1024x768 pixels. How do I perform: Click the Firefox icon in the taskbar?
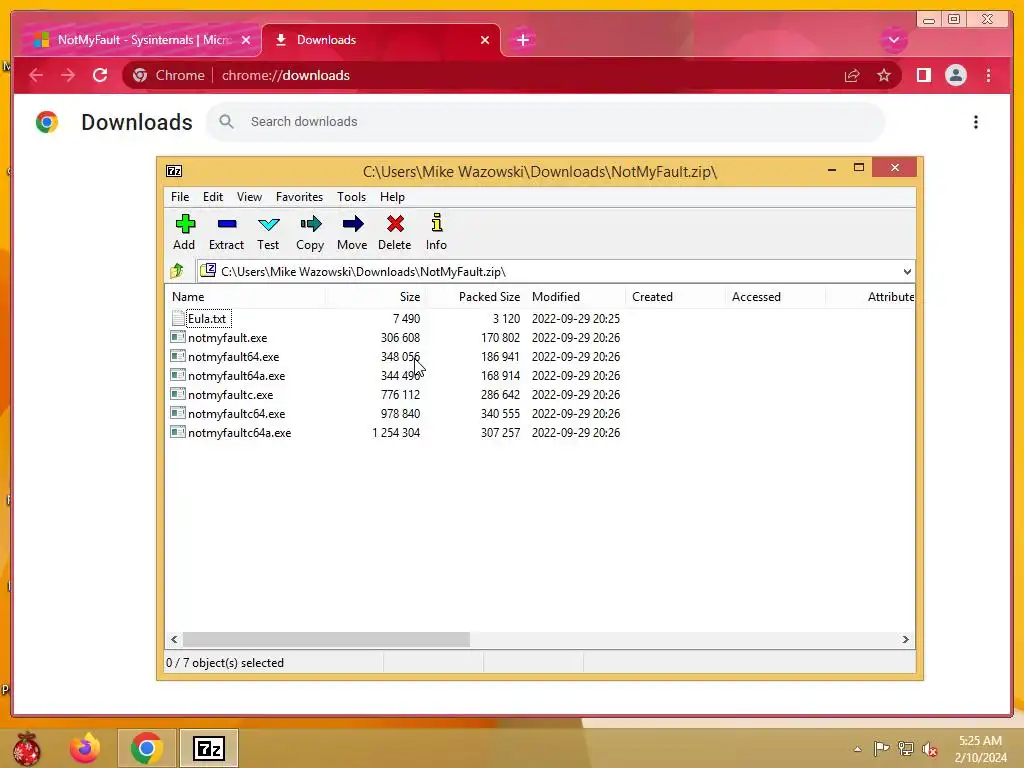point(86,748)
